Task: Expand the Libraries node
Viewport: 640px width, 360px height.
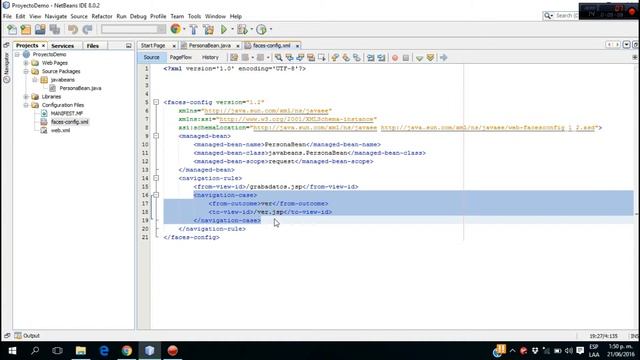Action: [26, 97]
